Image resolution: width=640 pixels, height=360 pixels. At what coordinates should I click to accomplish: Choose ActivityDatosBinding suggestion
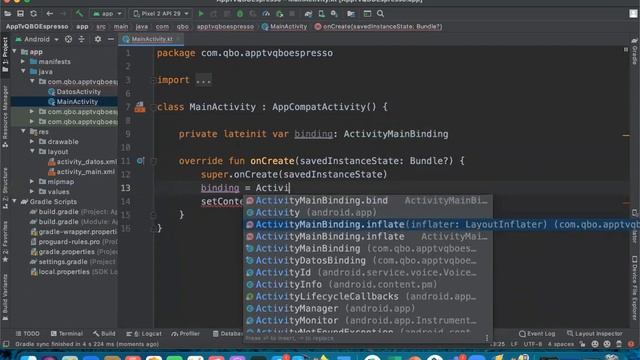[x=367, y=260]
